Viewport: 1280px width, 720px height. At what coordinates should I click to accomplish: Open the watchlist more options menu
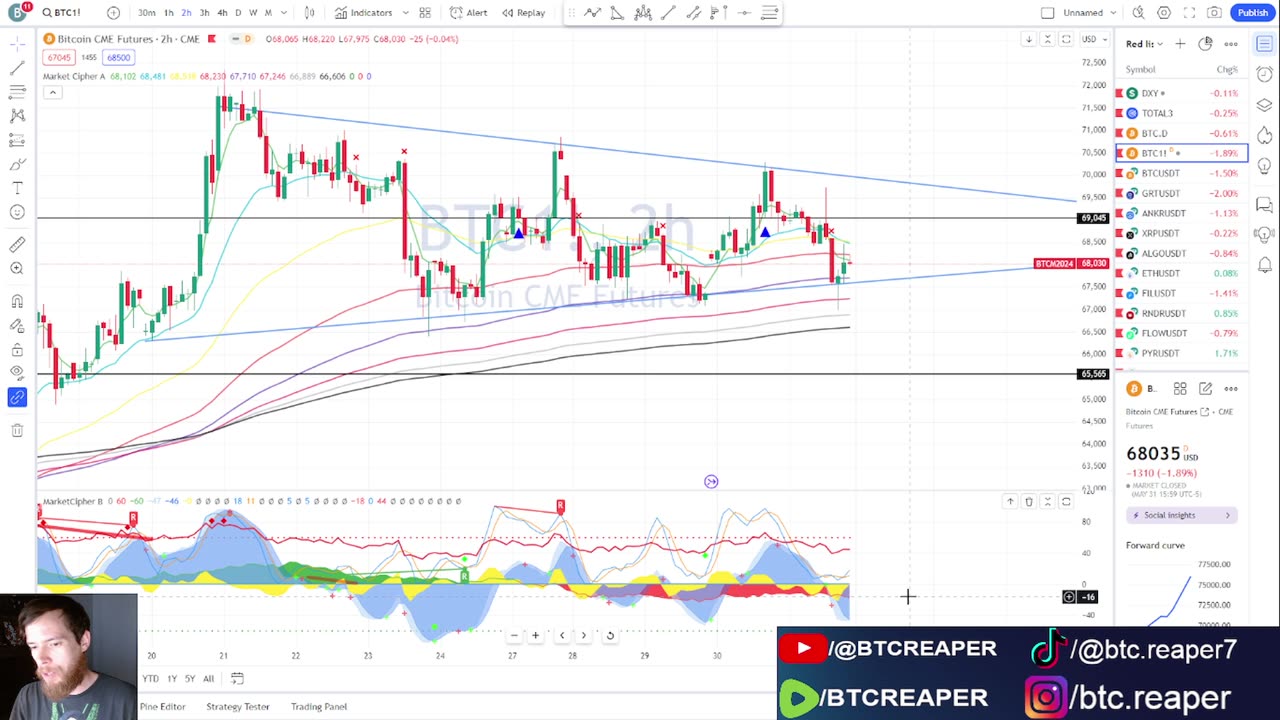tap(1231, 44)
